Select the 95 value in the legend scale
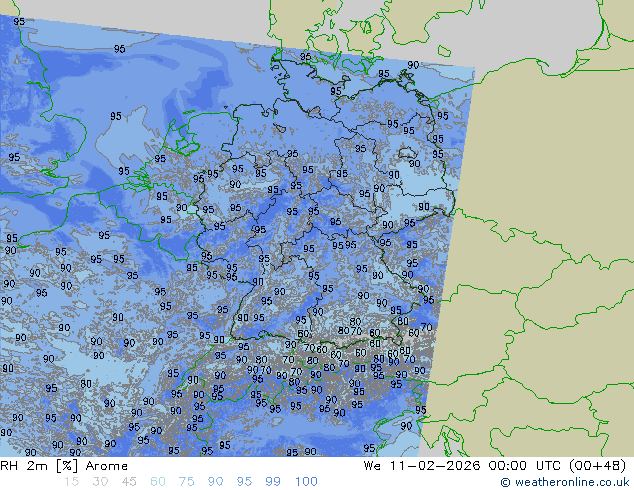634x490 pixels. pyautogui.click(x=244, y=482)
